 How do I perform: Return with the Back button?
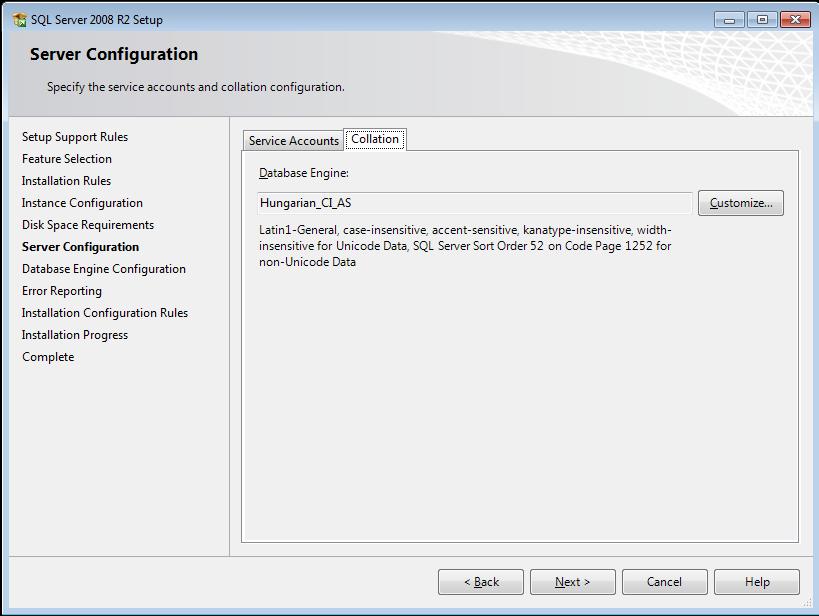click(481, 582)
